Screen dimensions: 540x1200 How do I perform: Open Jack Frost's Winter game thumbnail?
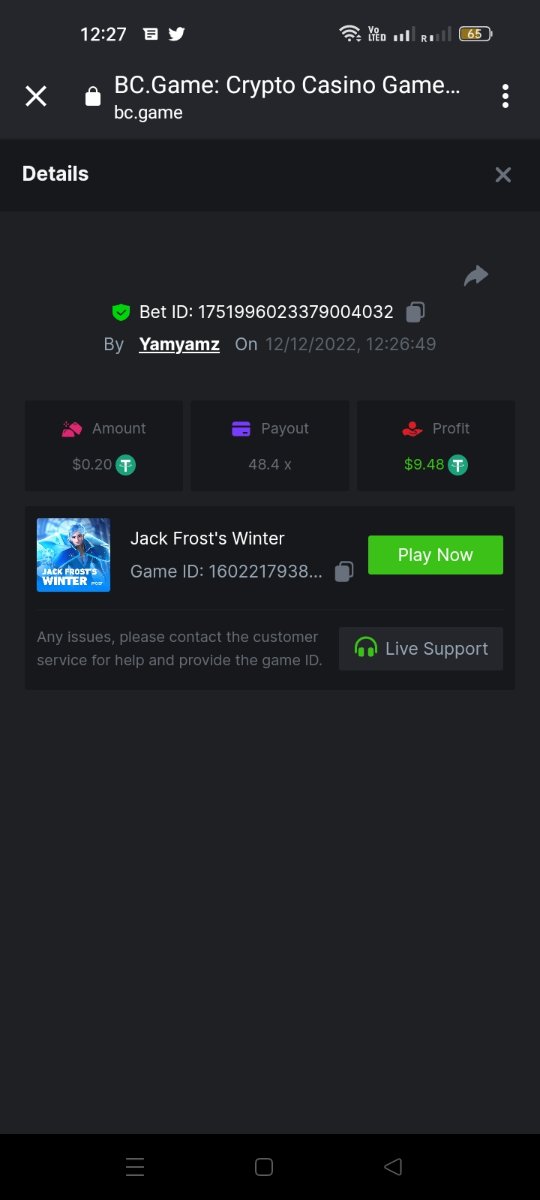(x=74, y=555)
